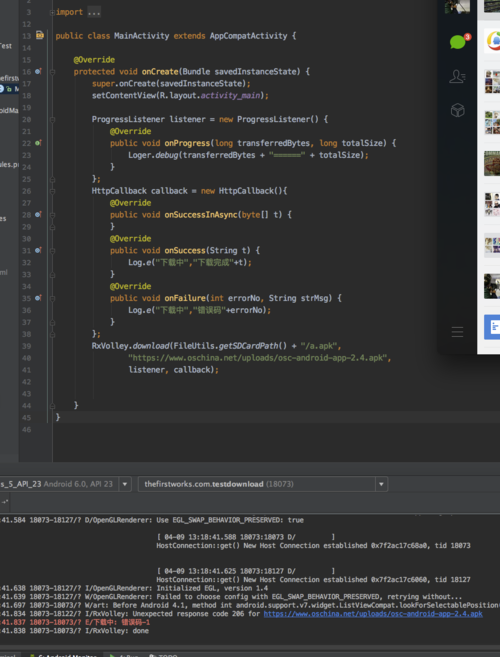Open WeChat chats with 3 unread badge
Image resolution: width=500 pixels, height=657 pixels.
point(458,42)
